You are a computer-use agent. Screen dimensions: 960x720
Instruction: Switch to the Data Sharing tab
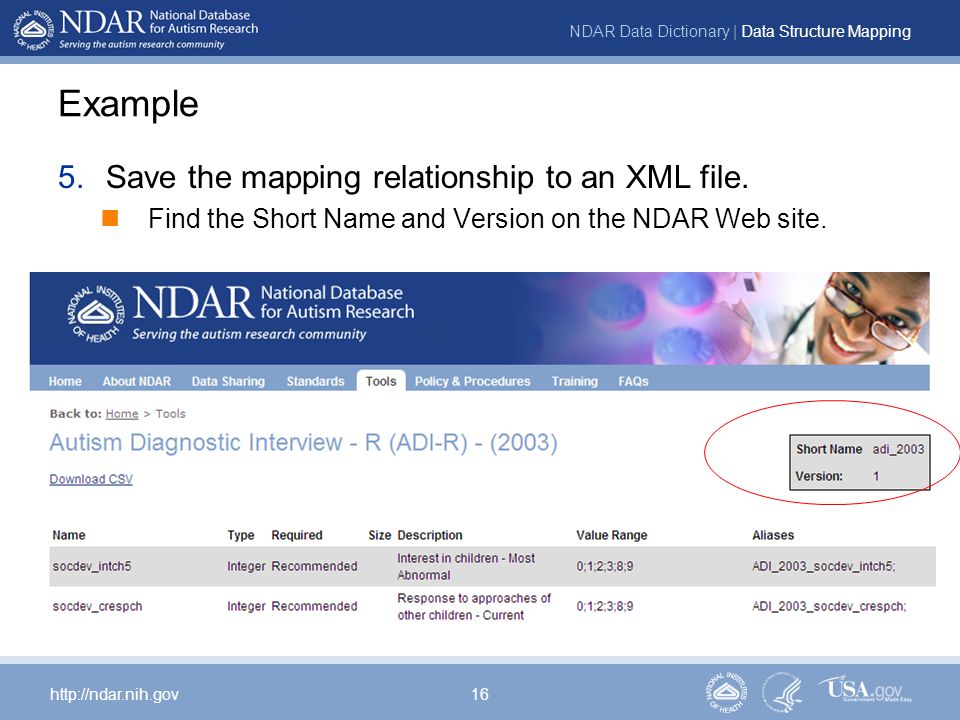pyautogui.click(x=228, y=381)
